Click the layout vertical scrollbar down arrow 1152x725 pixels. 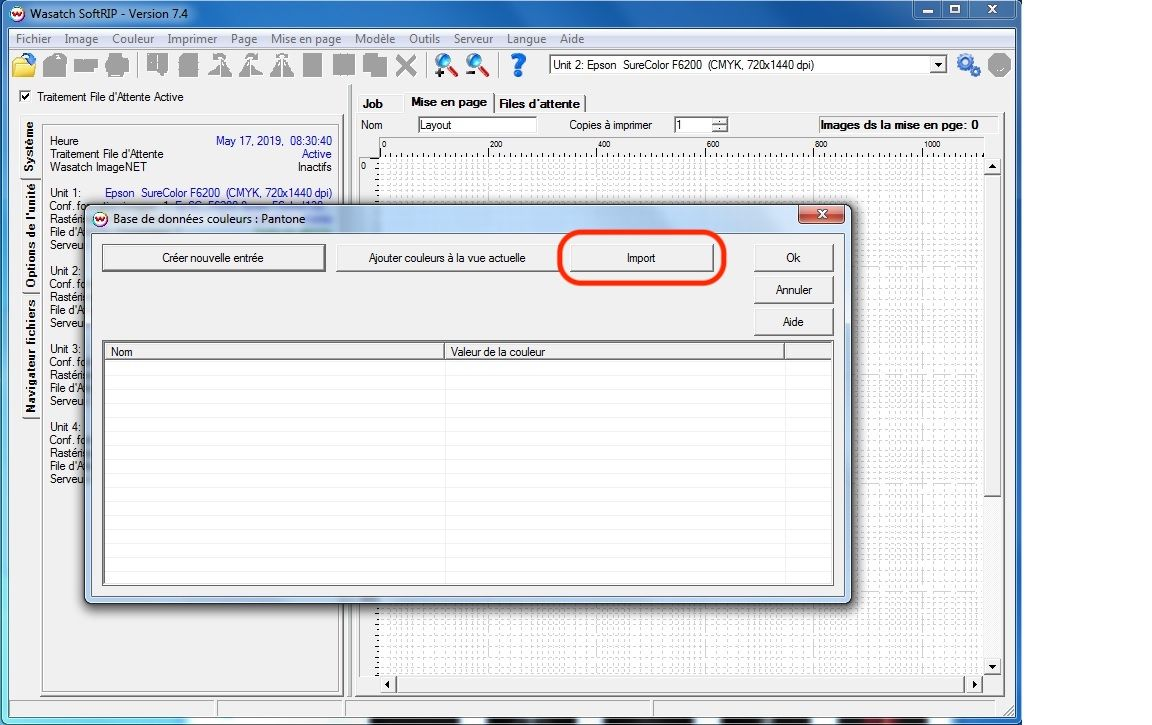tap(993, 667)
